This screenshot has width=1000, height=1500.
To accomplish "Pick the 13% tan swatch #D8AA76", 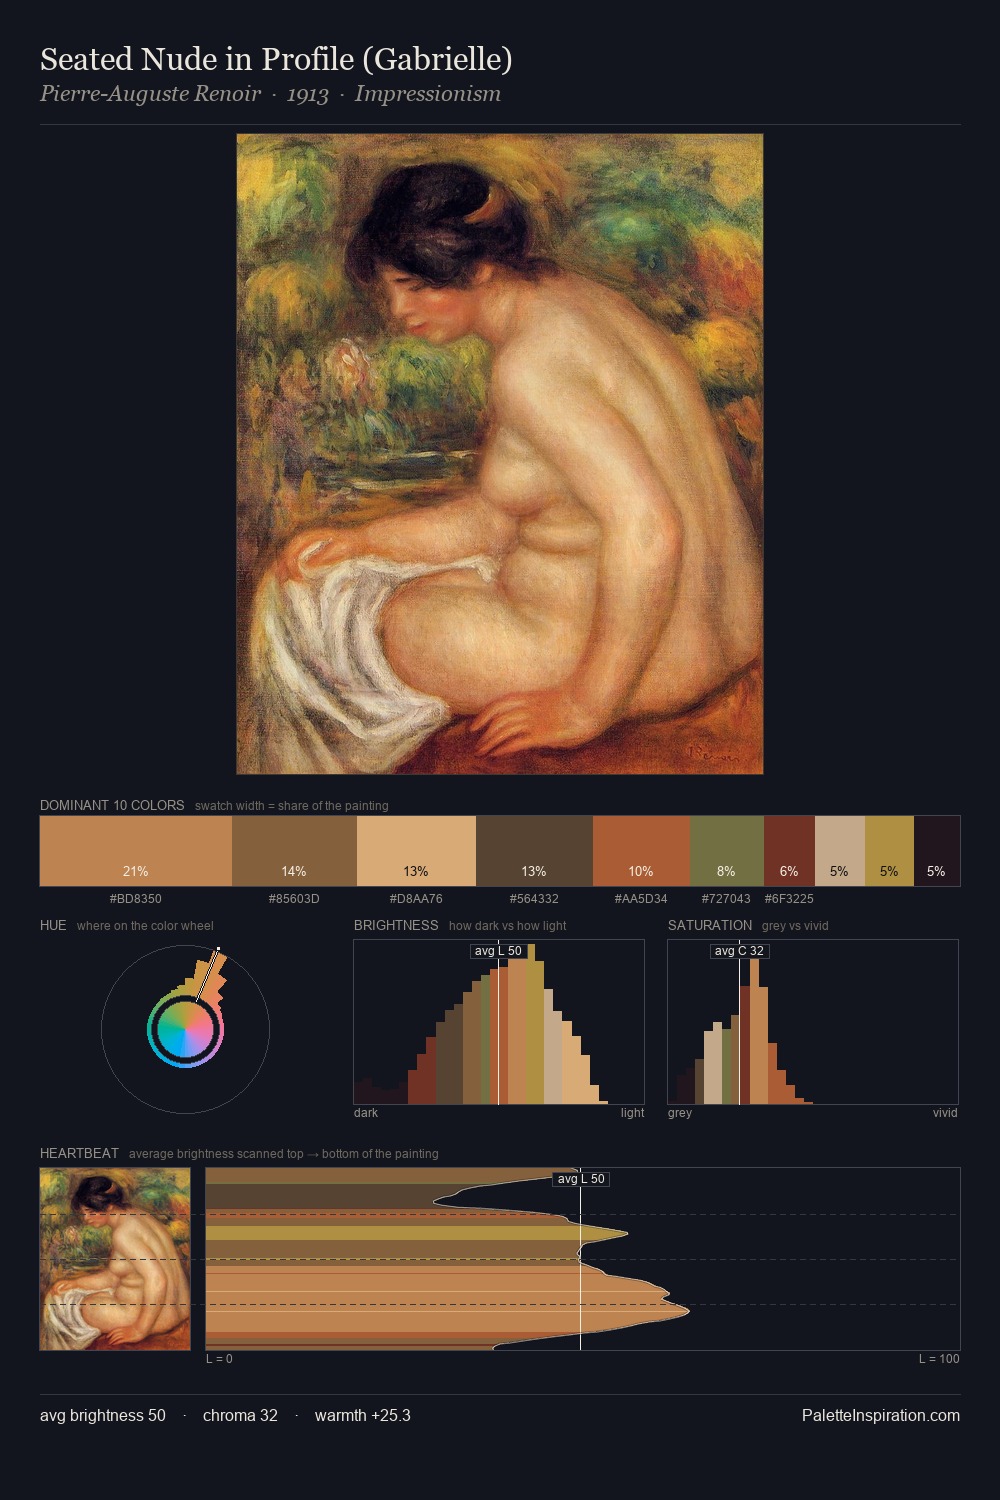I will [416, 851].
